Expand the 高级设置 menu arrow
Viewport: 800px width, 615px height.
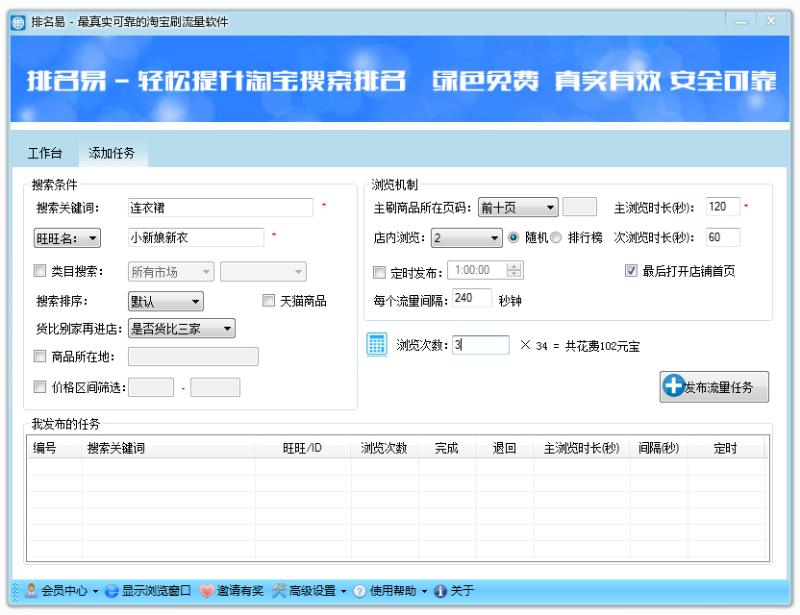(x=343, y=592)
